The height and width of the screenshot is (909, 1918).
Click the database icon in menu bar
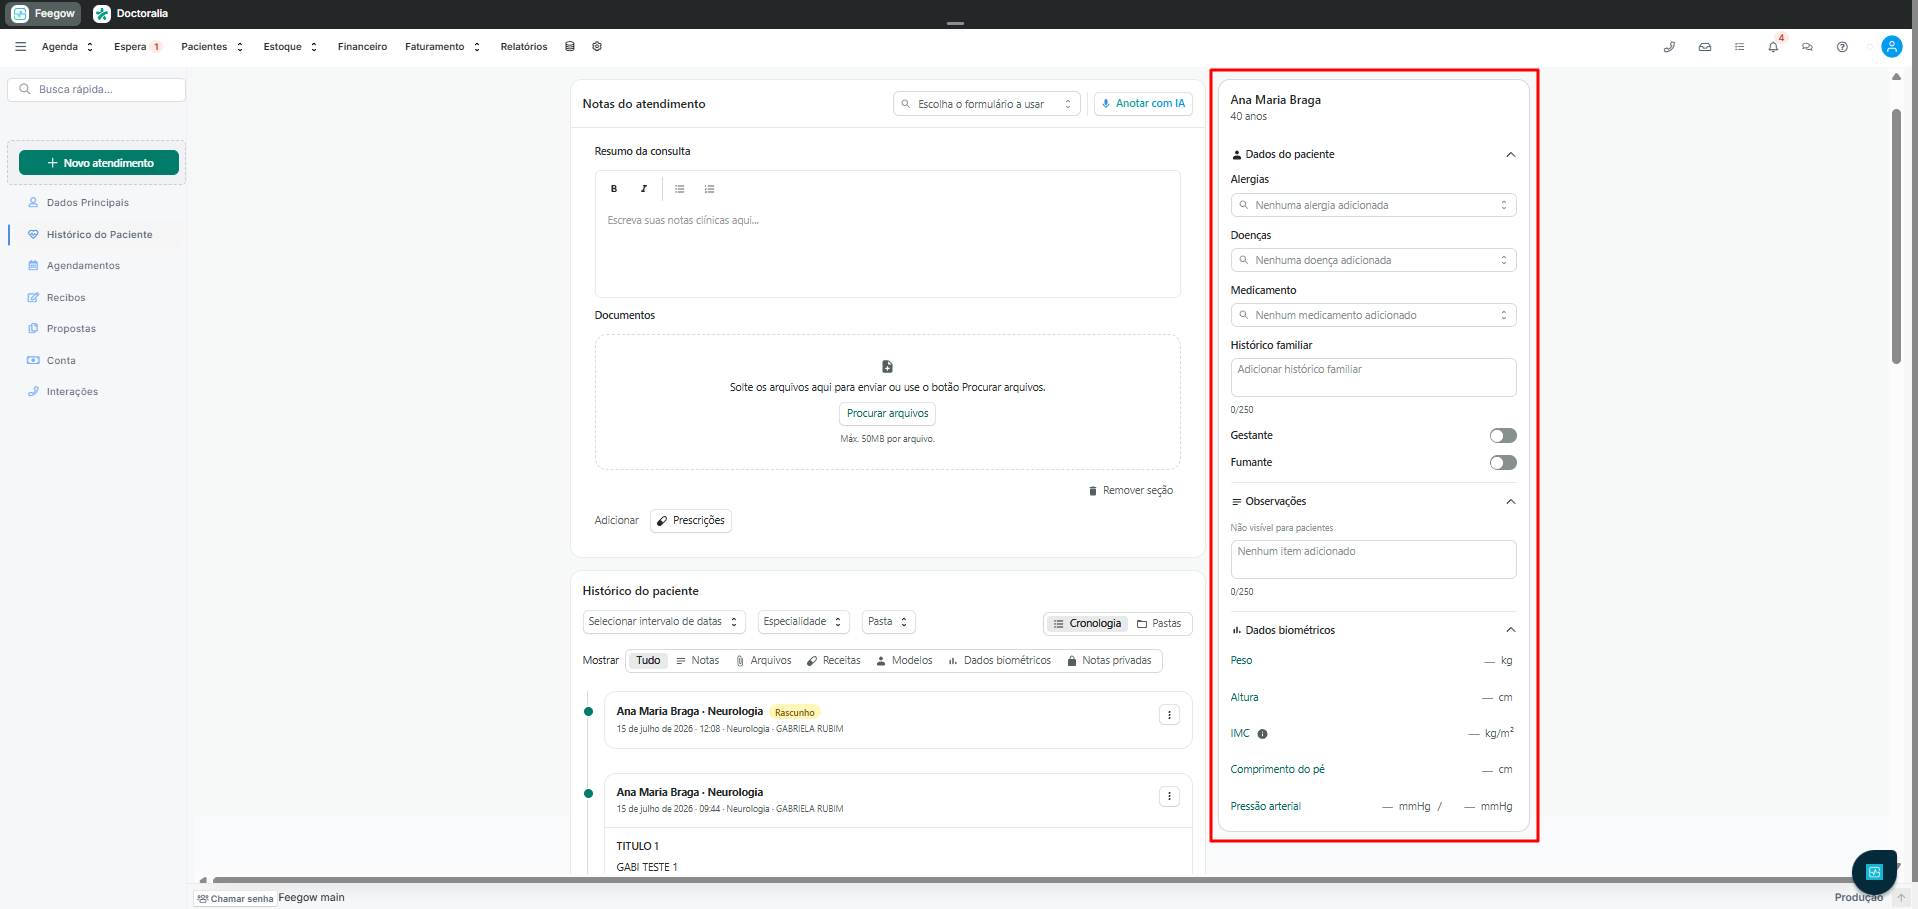(570, 47)
